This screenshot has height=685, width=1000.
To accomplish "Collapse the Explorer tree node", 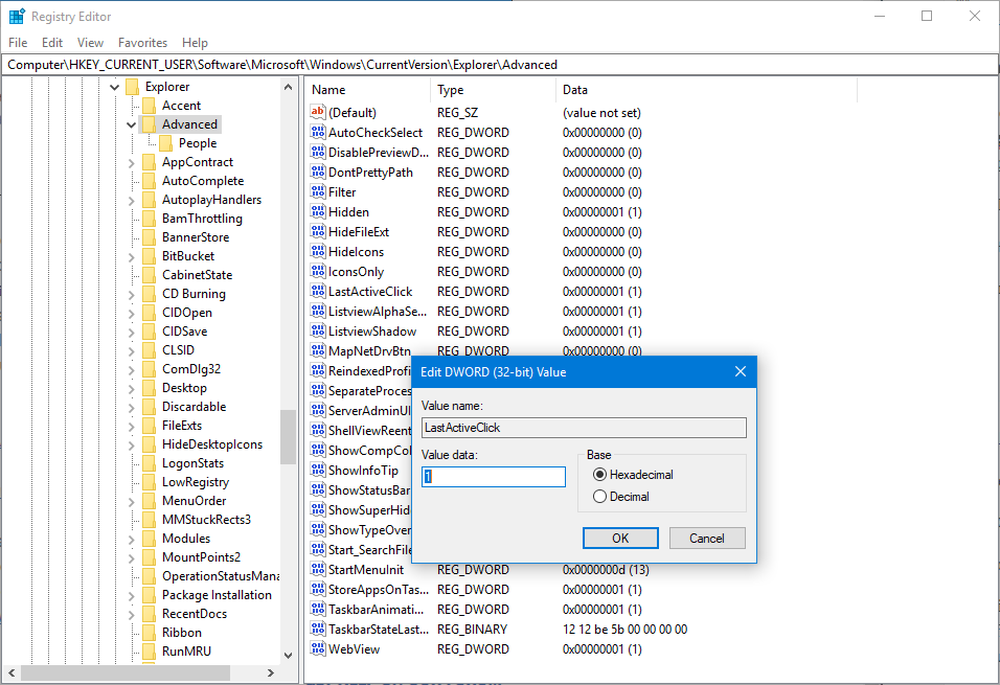I will click(115, 87).
